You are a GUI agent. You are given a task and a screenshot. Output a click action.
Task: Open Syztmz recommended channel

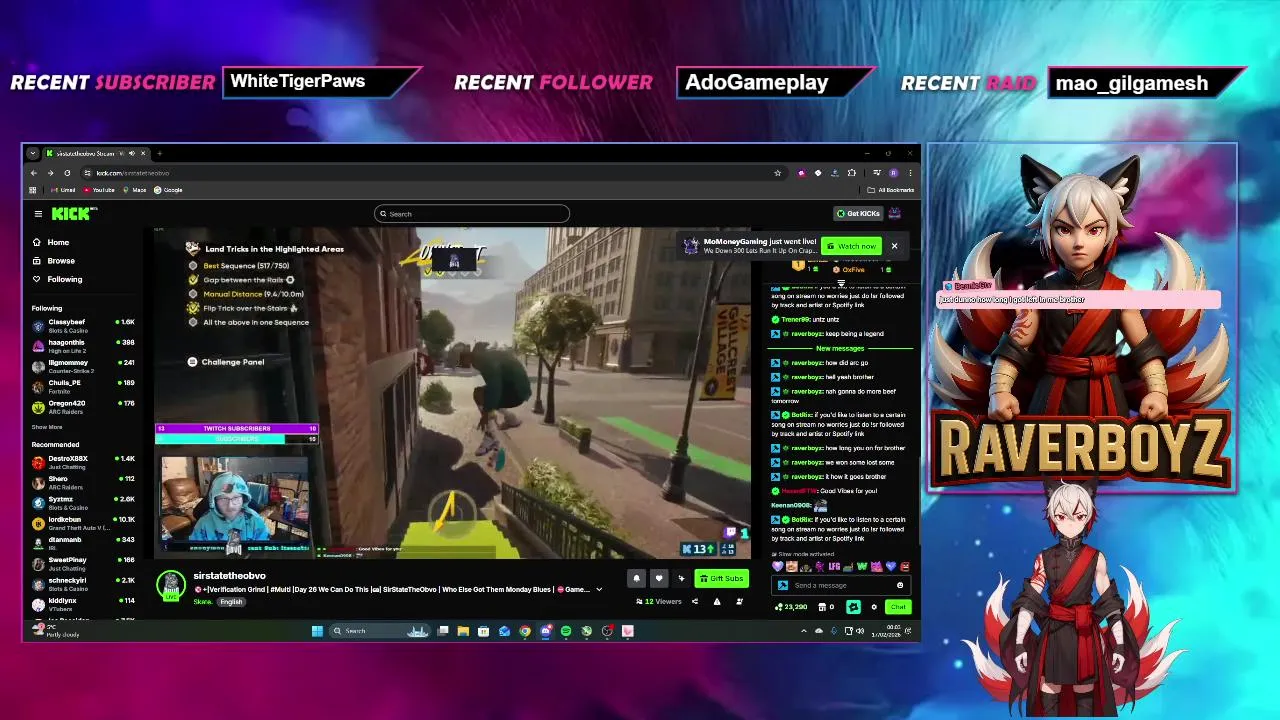(x=83, y=502)
